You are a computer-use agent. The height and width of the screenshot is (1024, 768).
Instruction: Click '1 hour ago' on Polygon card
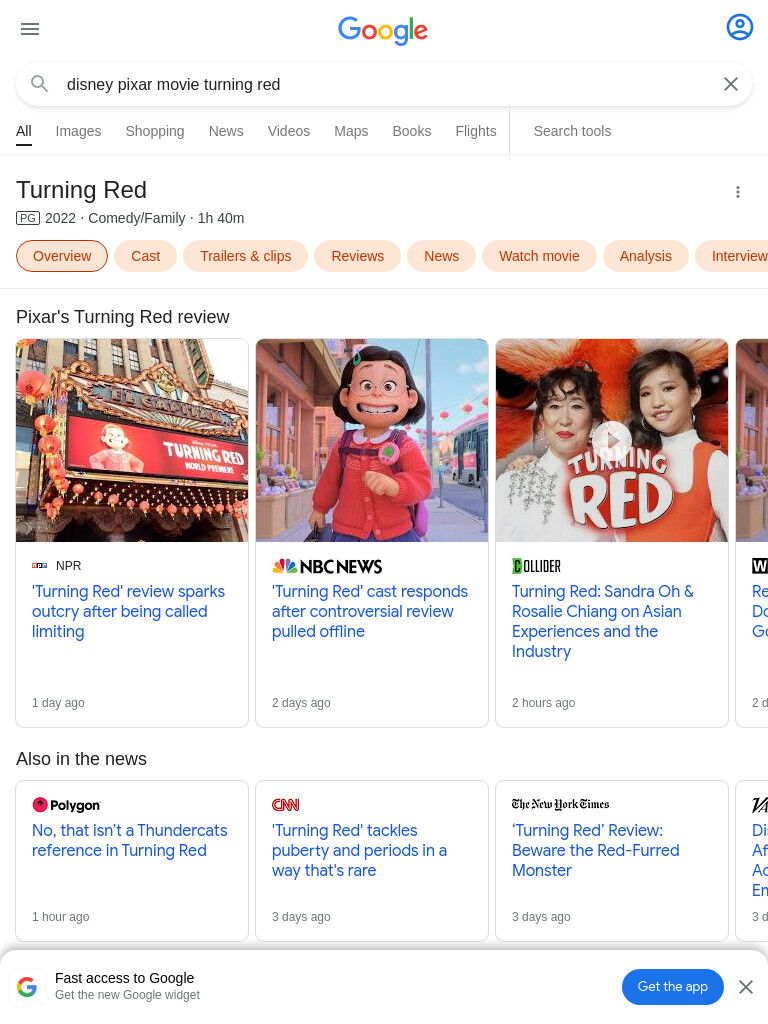point(61,917)
